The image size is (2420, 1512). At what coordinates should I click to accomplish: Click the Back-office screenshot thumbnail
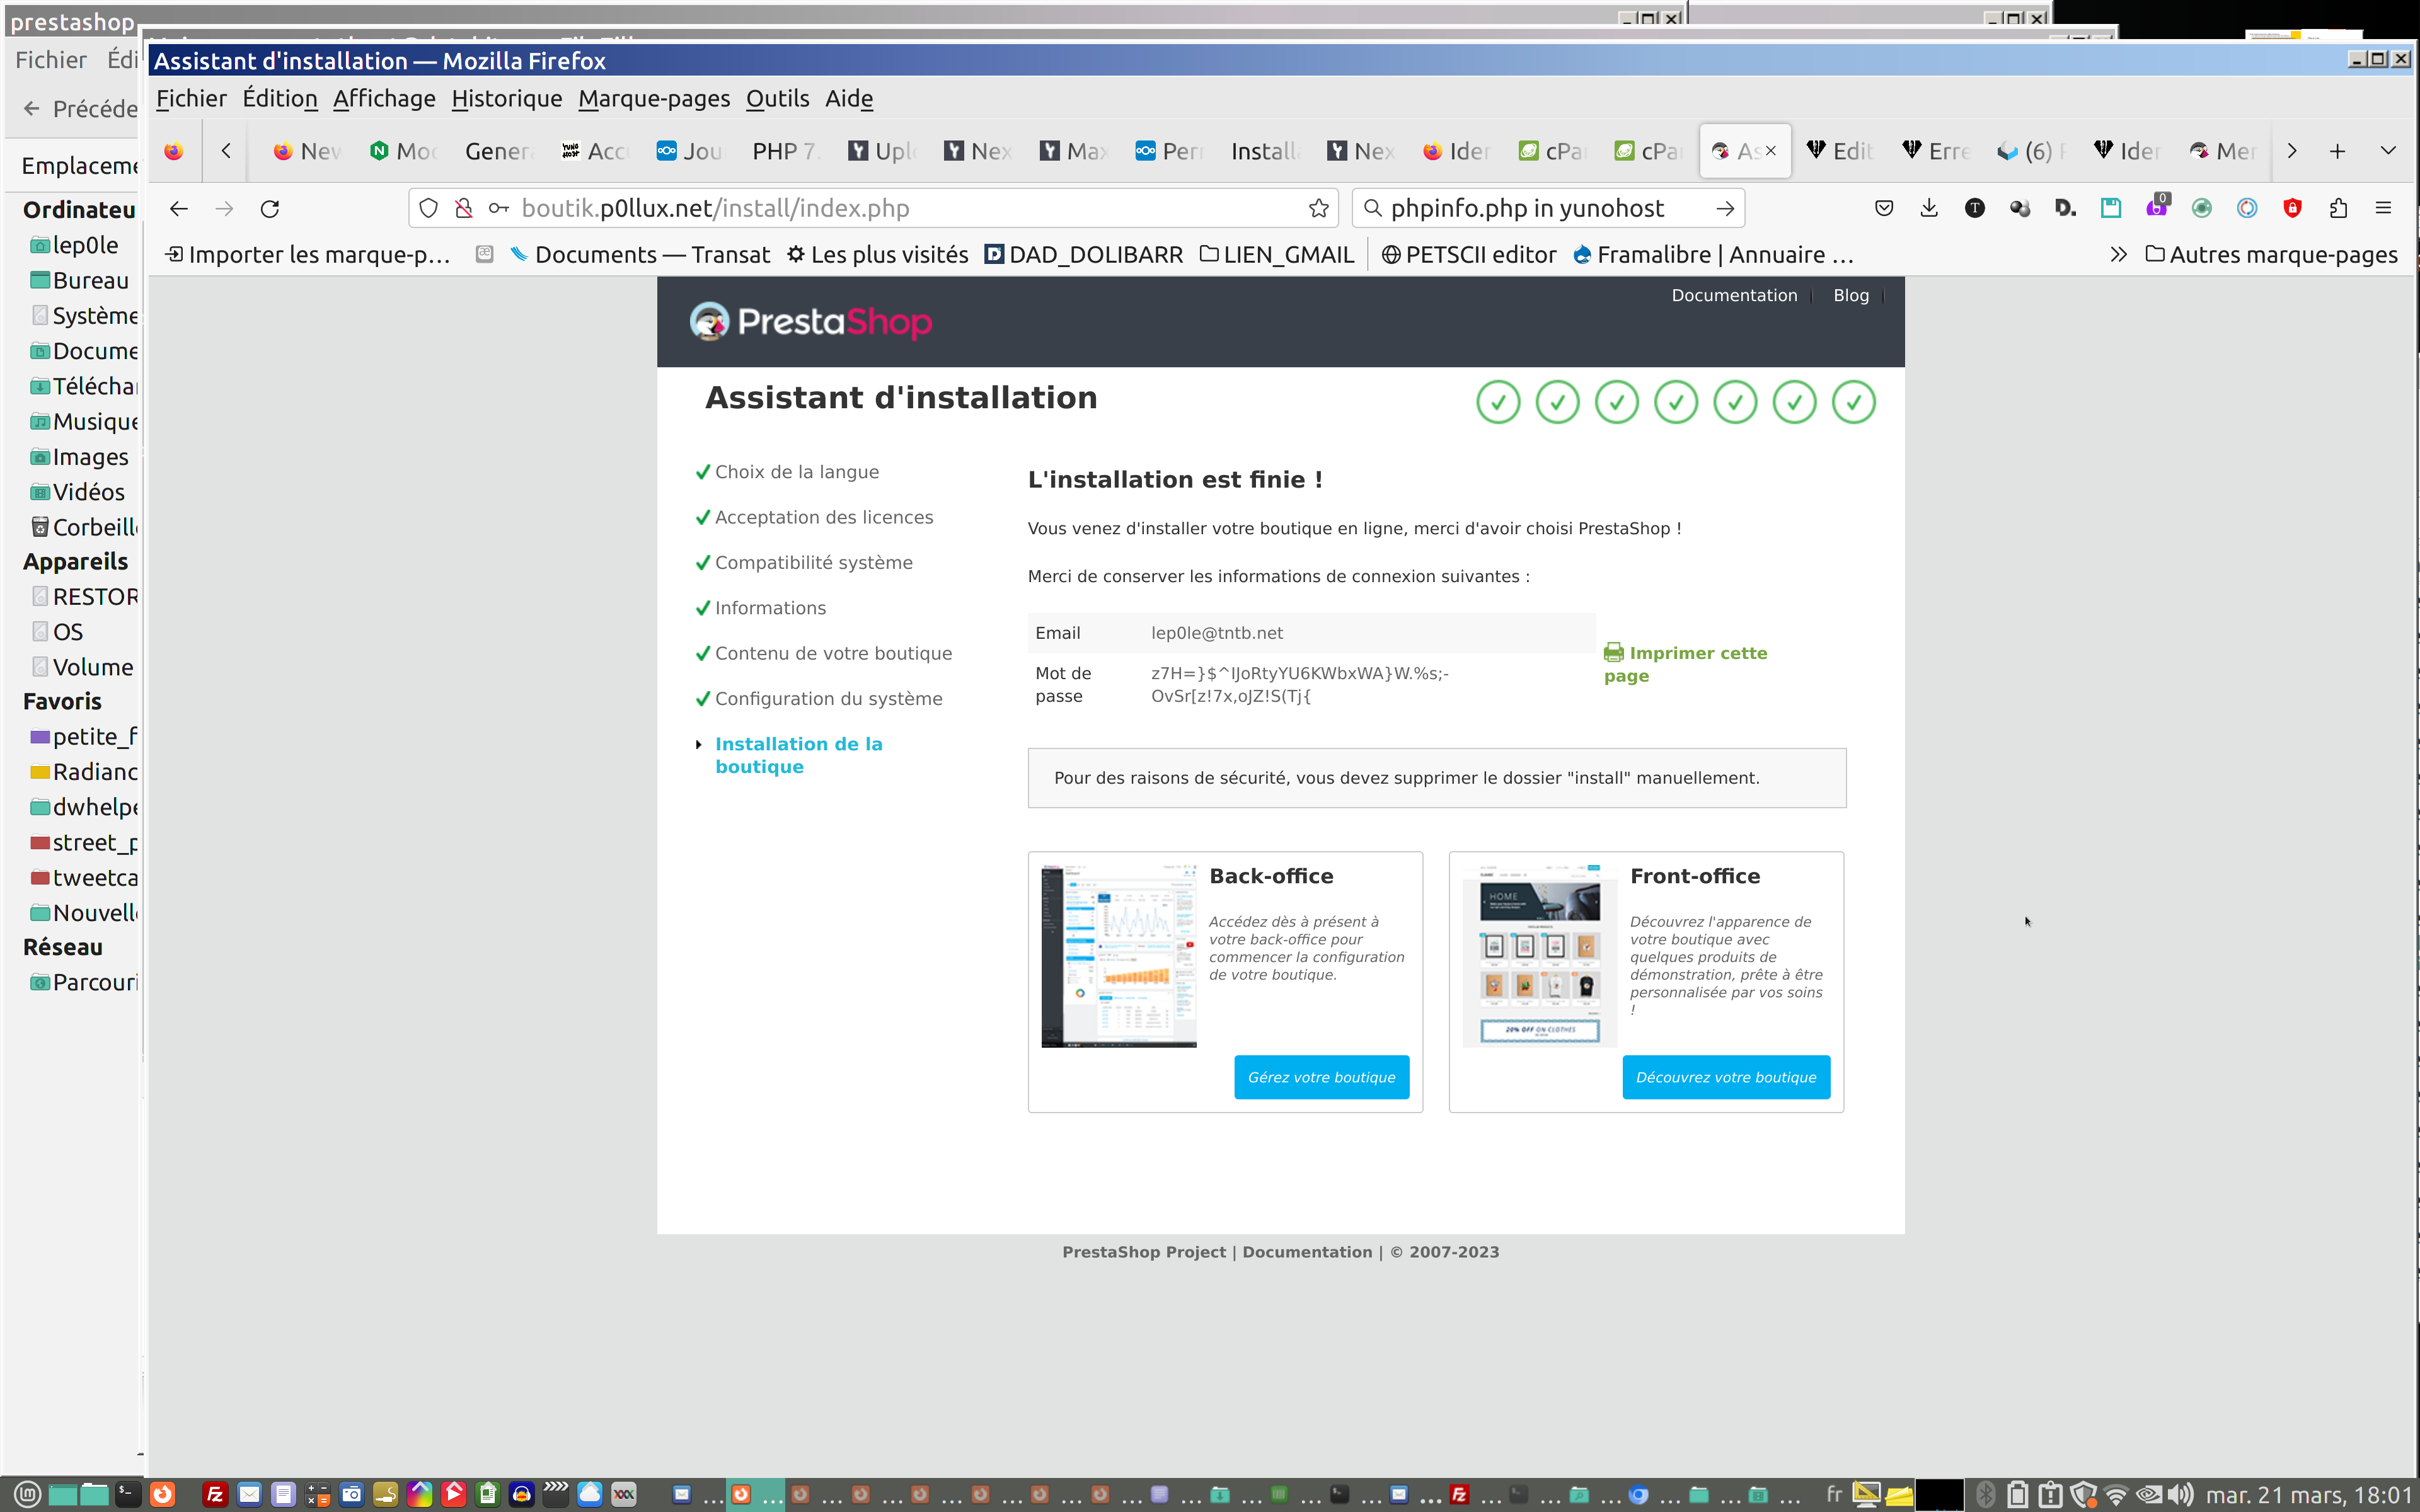[1118, 955]
